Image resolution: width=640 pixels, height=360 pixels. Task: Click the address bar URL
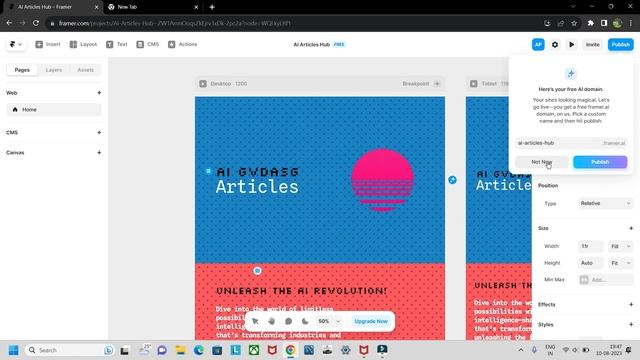175,23
